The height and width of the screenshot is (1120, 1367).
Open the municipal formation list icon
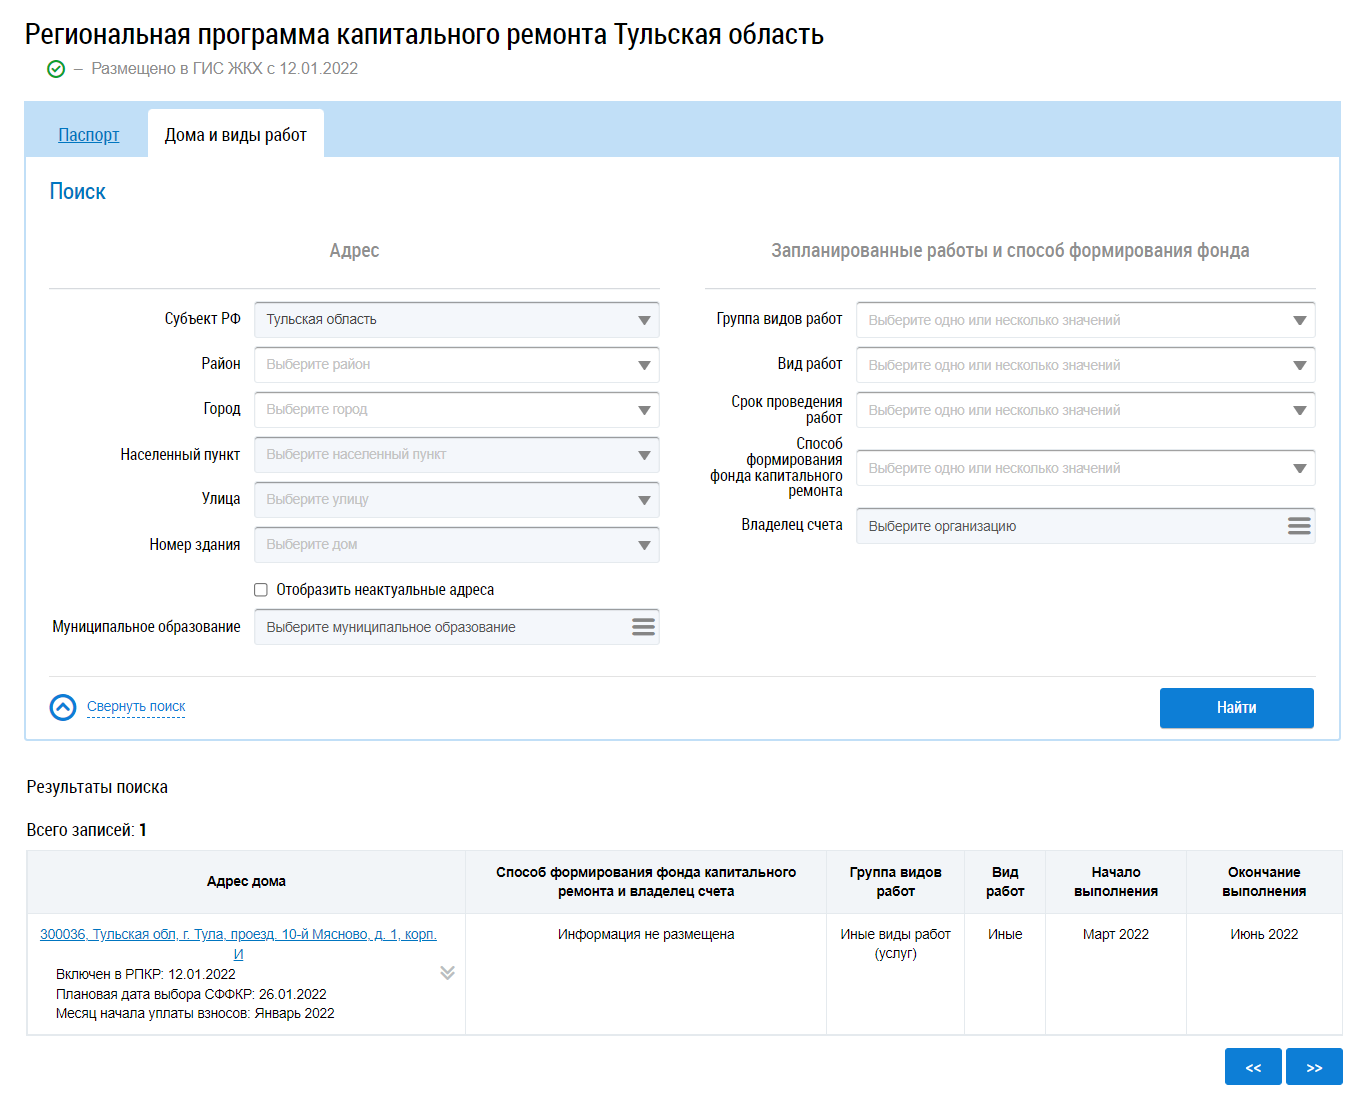tap(643, 627)
